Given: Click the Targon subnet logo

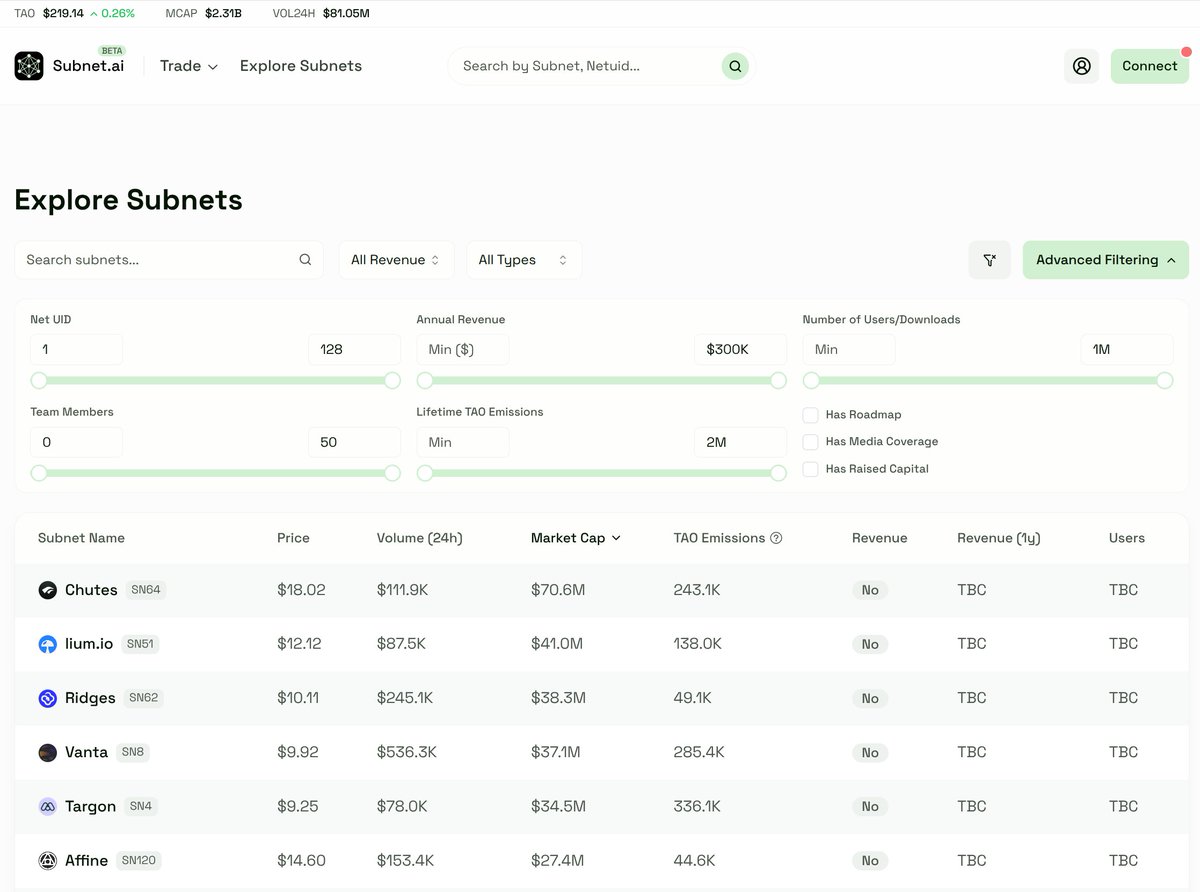Looking at the screenshot, I should pos(47,806).
